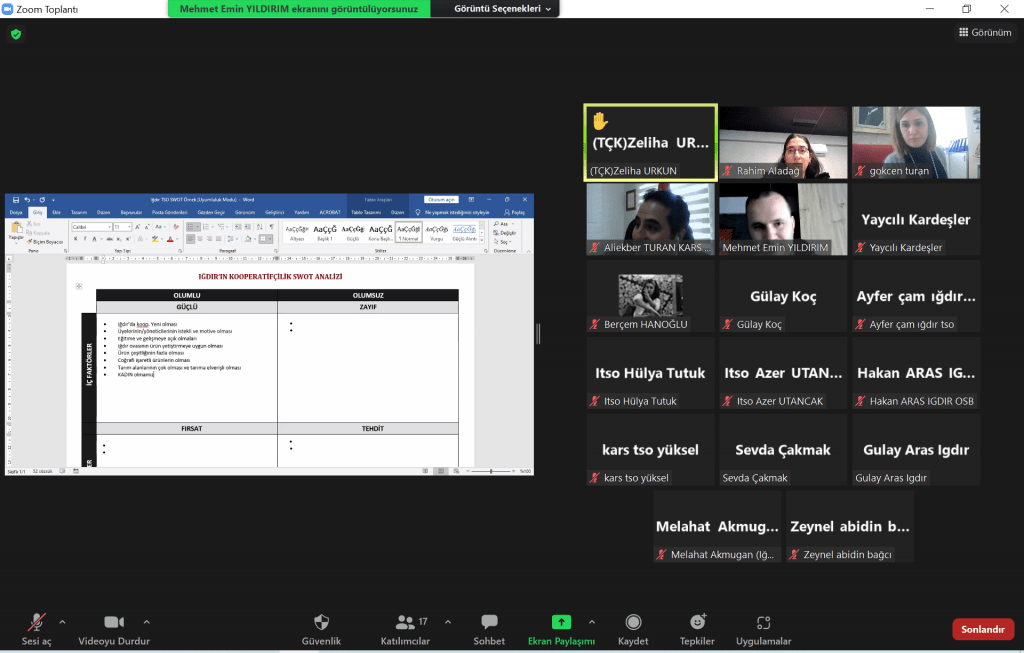Unmute microphone with Sesi aç
This screenshot has width=1024, height=653.
coord(36,623)
